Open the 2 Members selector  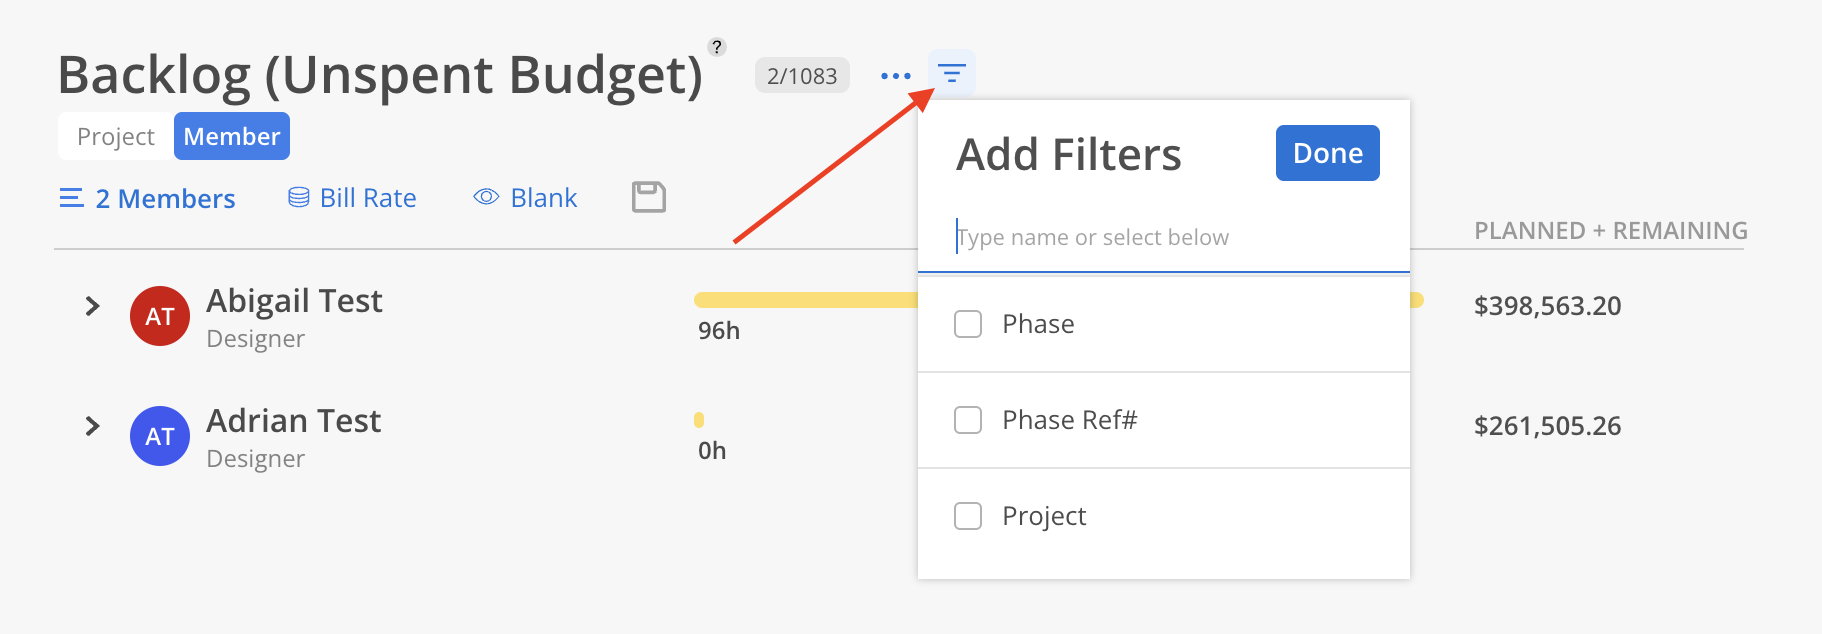click(x=148, y=198)
